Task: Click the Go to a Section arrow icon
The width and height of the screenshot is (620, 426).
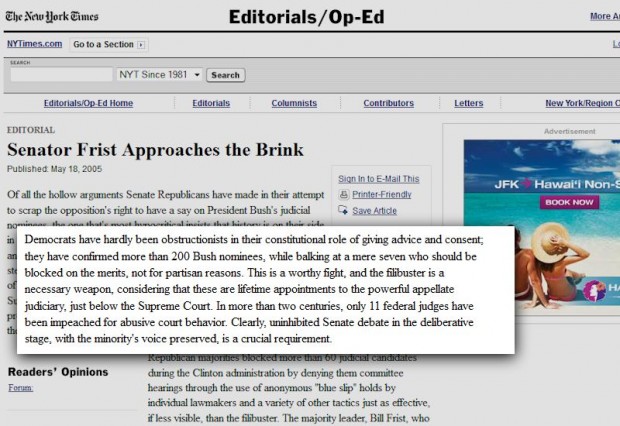Action: (141, 45)
